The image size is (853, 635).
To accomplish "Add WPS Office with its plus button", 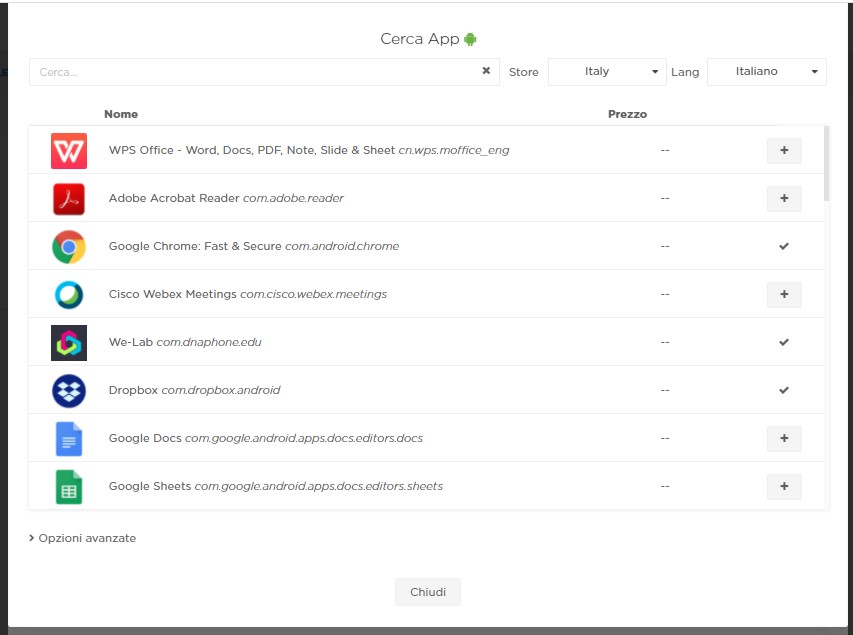I will coord(784,151).
